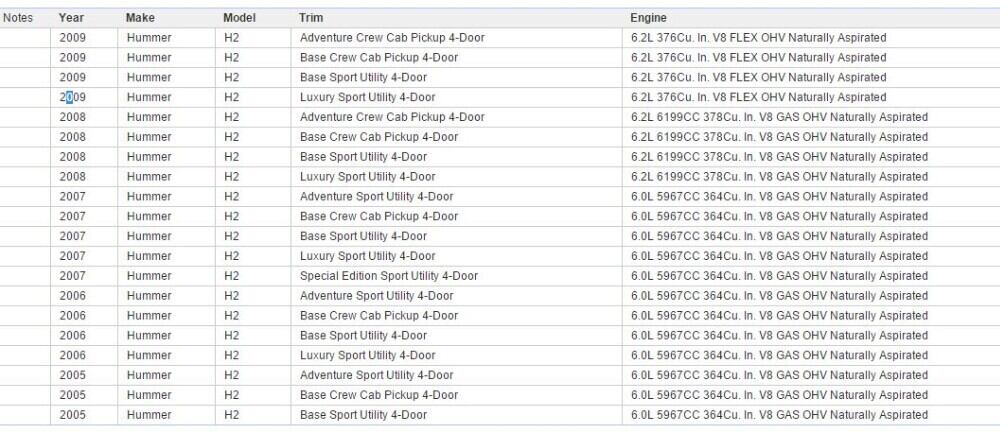Click the Engine column header
The image size is (1000, 433).
point(648,18)
